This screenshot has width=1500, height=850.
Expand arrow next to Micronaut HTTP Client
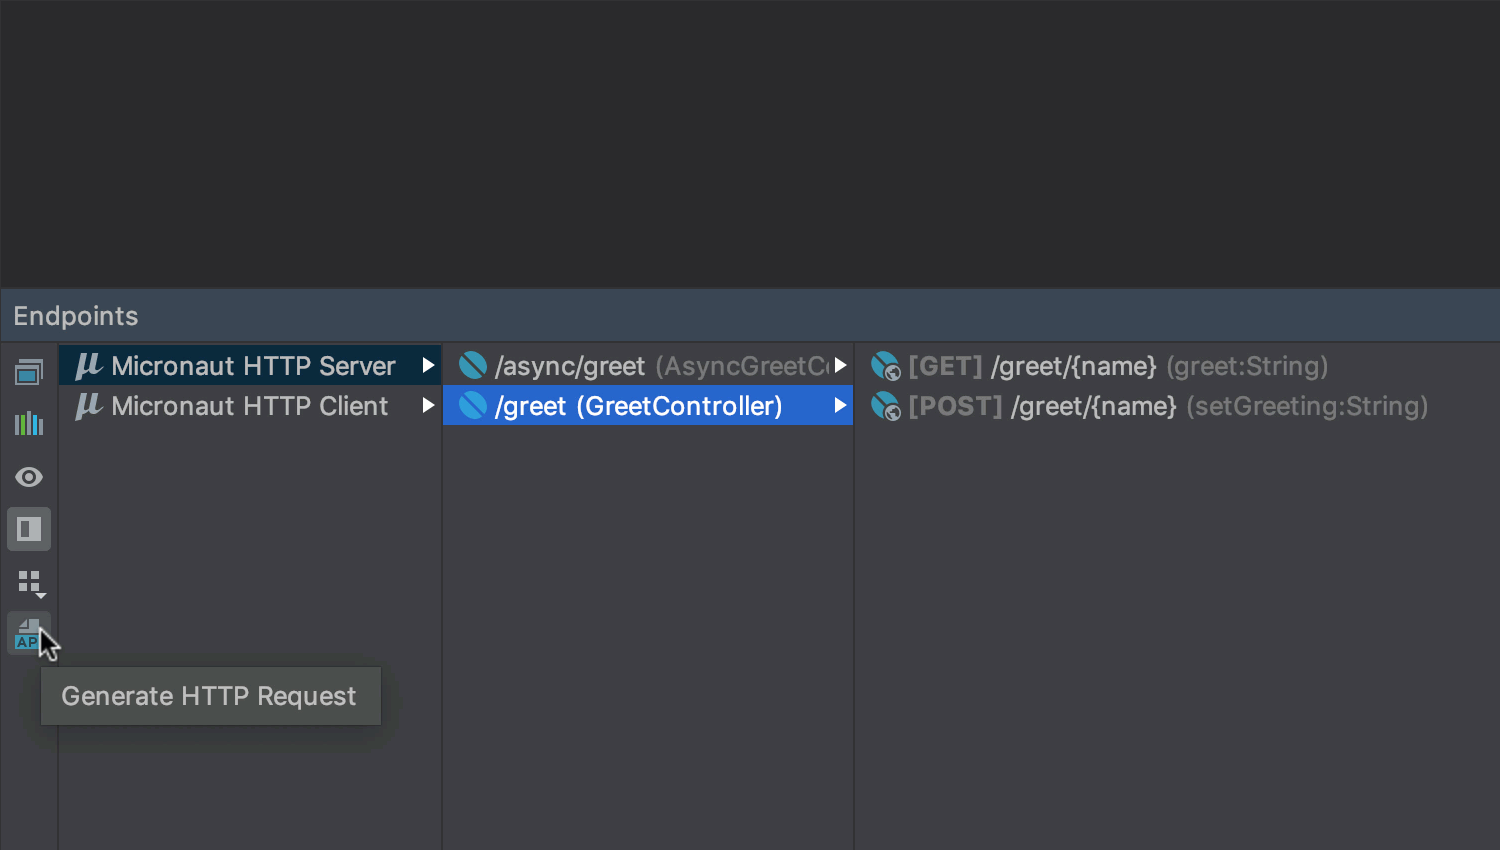pyautogui.click(x=428, y=405)
